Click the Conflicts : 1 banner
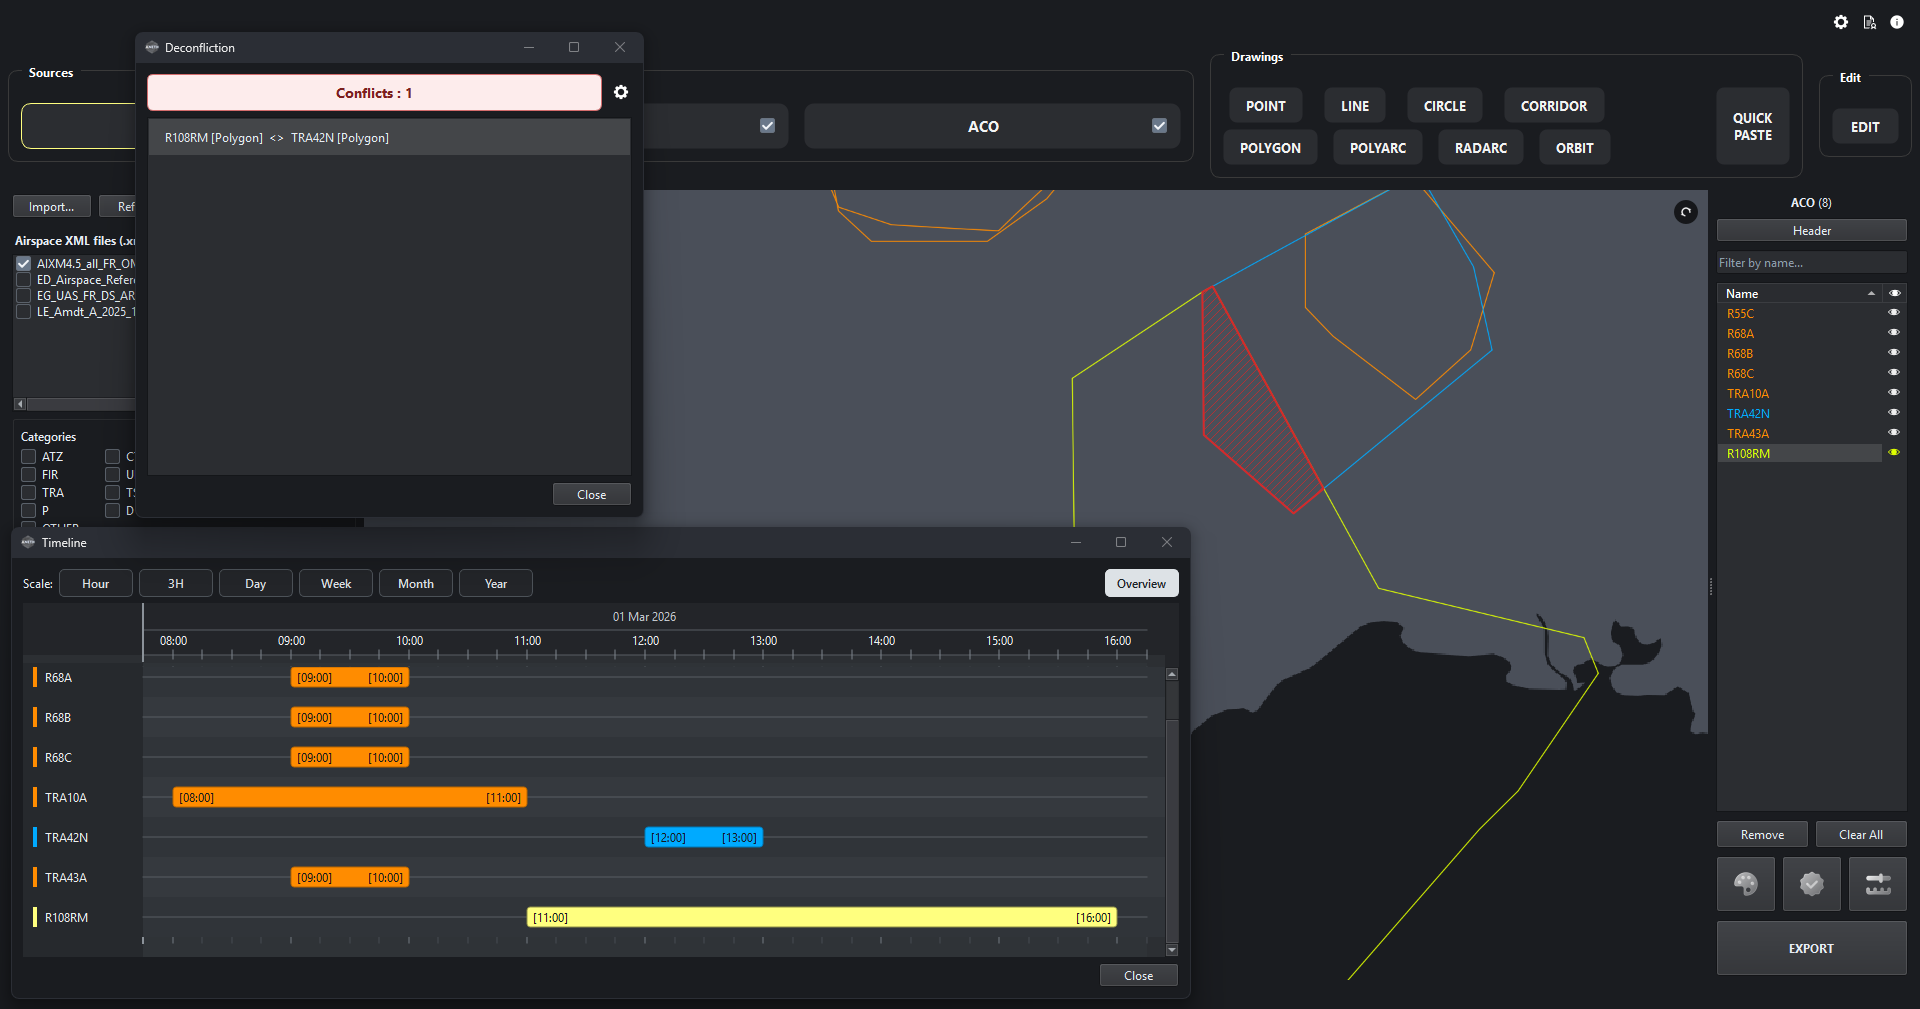 [x=374, y=93]
